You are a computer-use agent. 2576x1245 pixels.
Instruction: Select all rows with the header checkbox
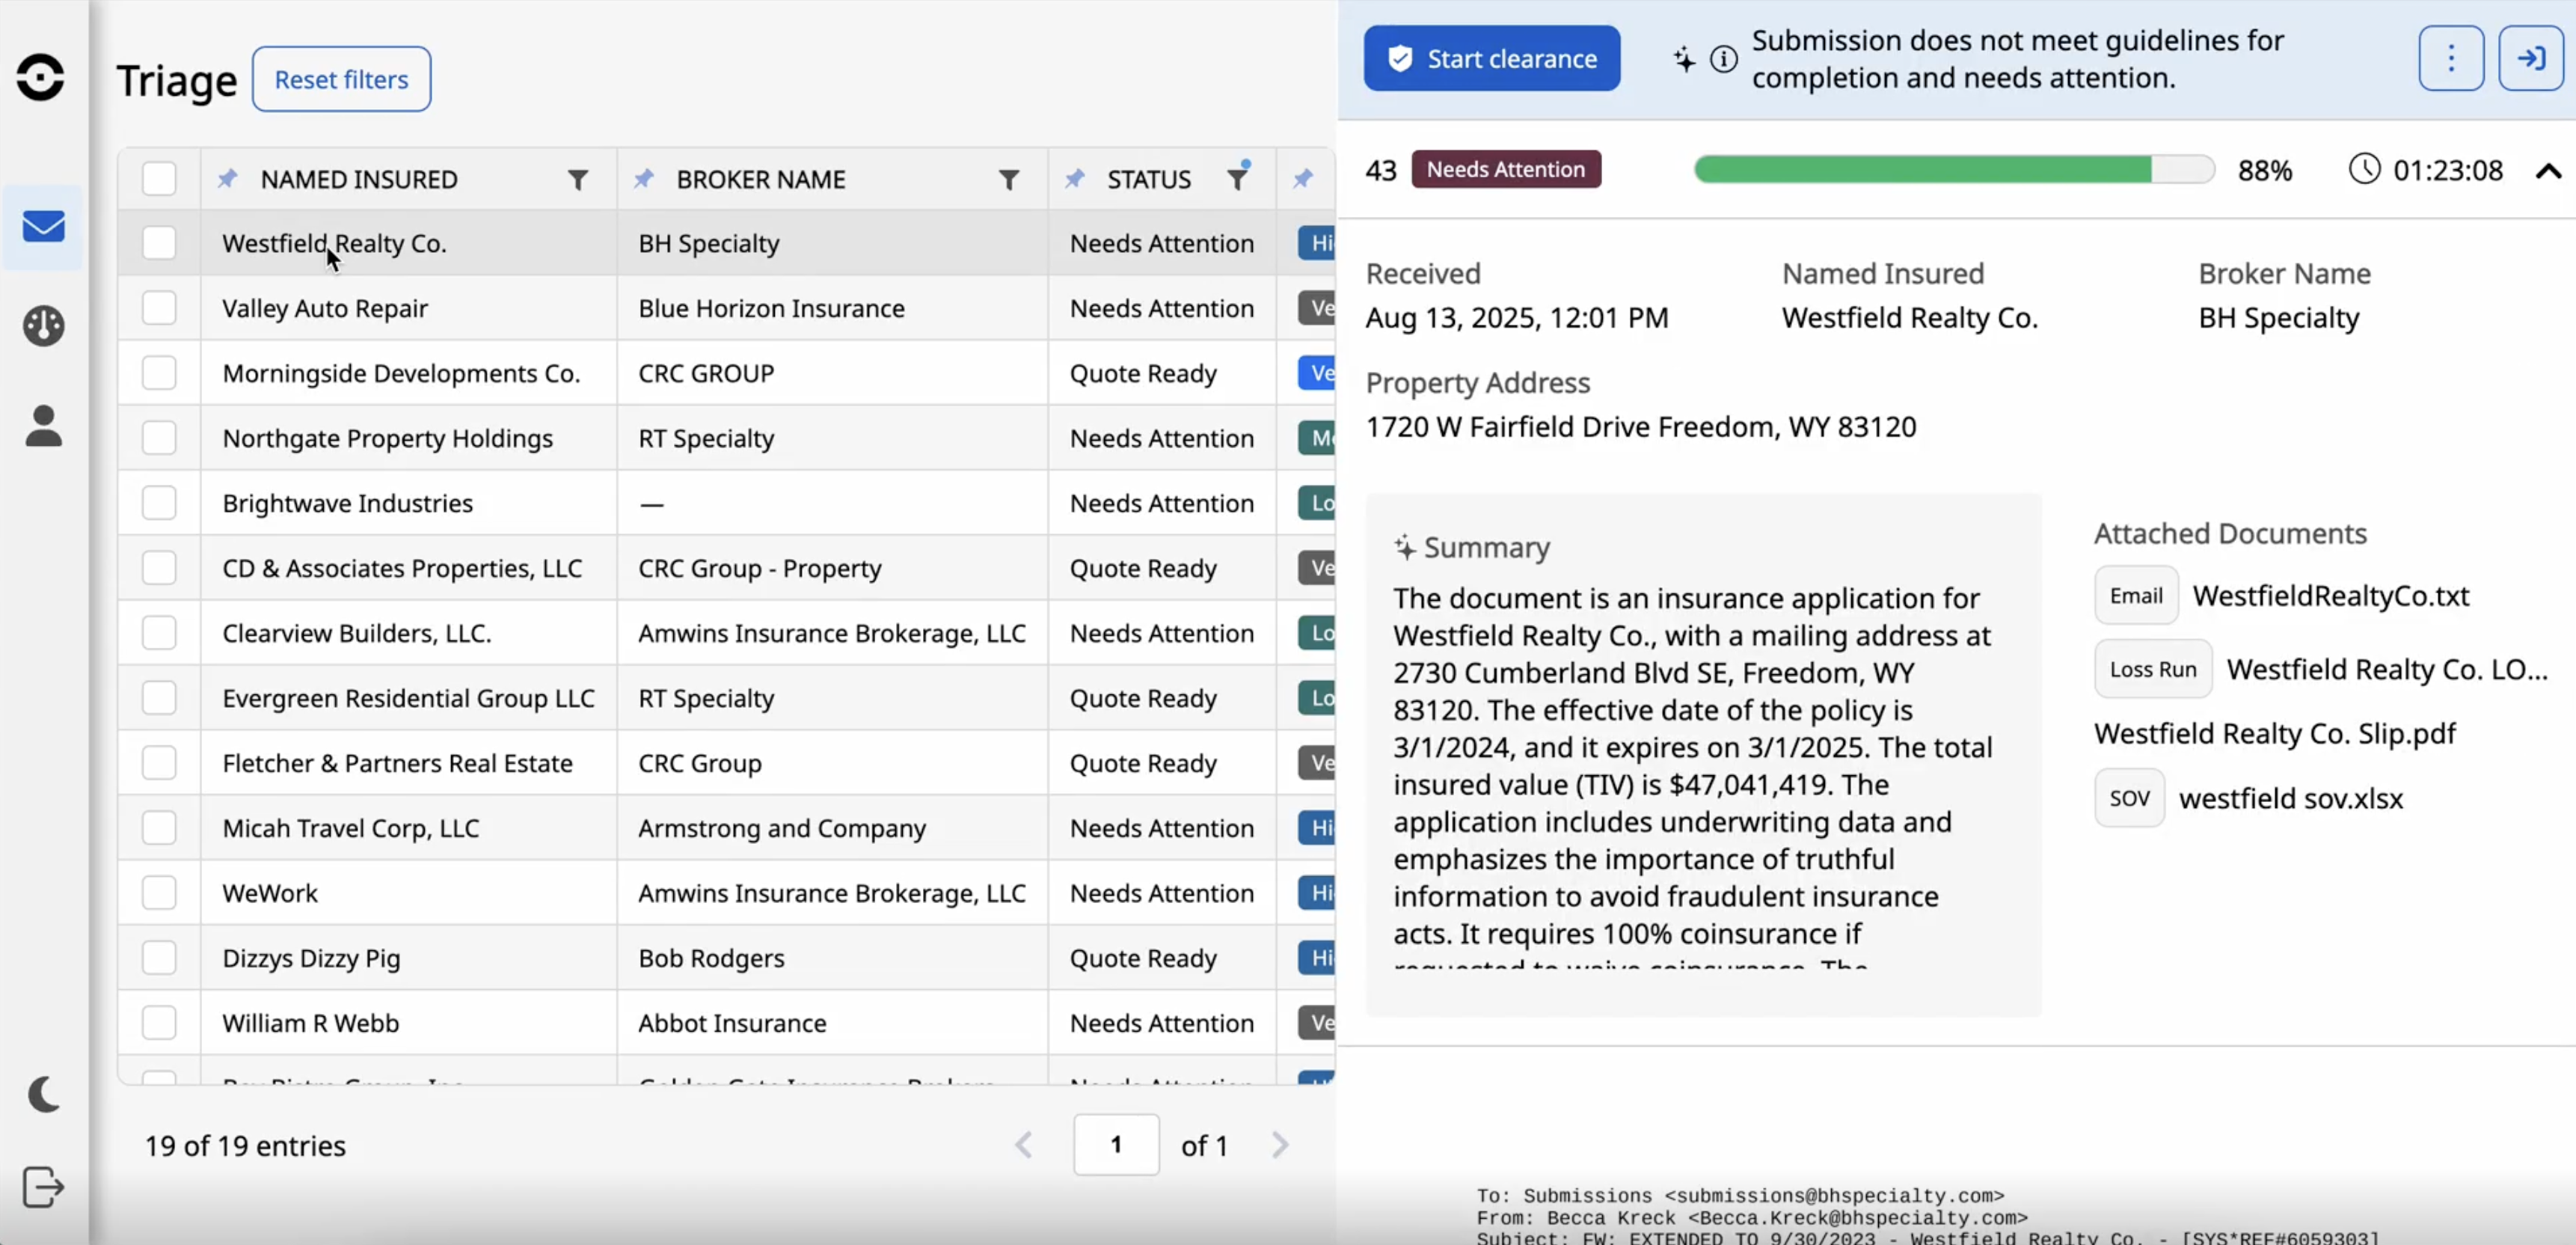[159, 178]
